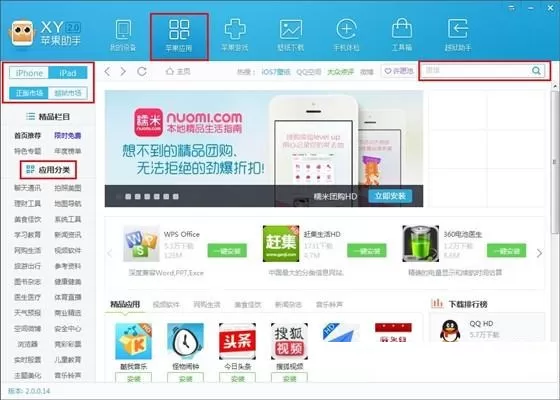
Task: Click 一键安装 for 360电池医生
Action: (506, 251)
